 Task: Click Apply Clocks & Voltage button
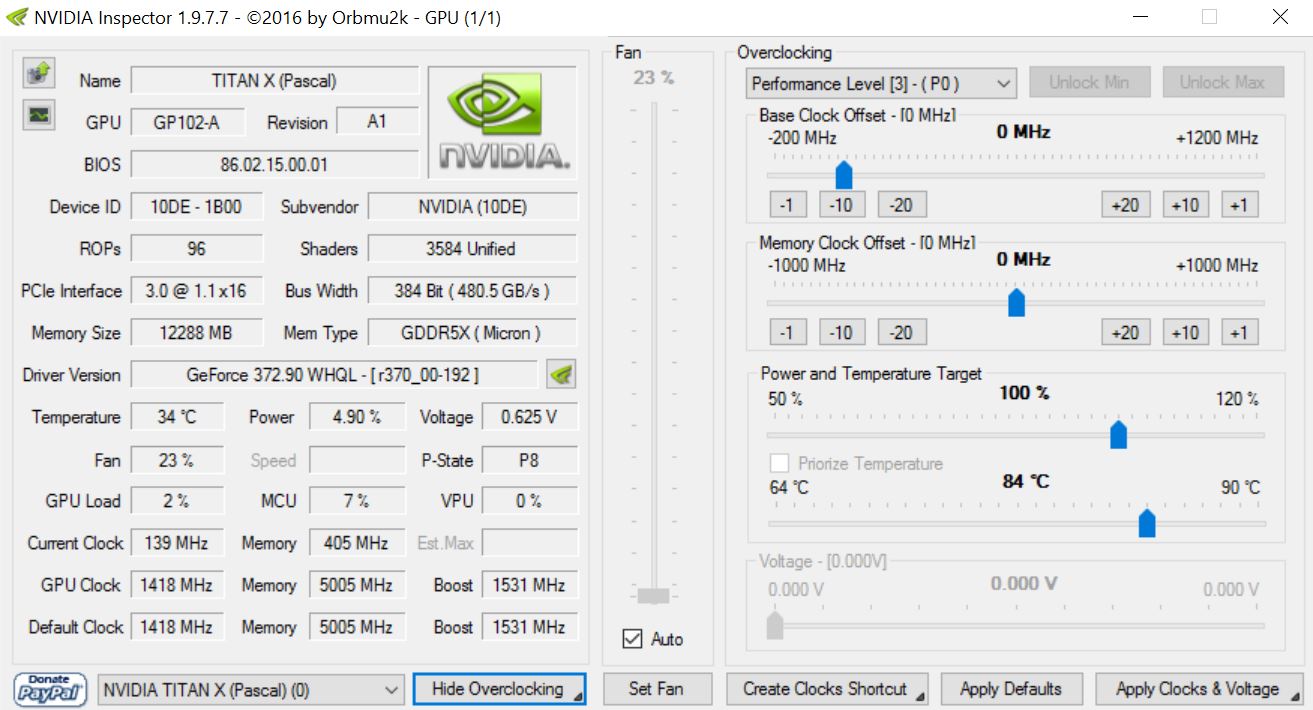(1199, 689)
